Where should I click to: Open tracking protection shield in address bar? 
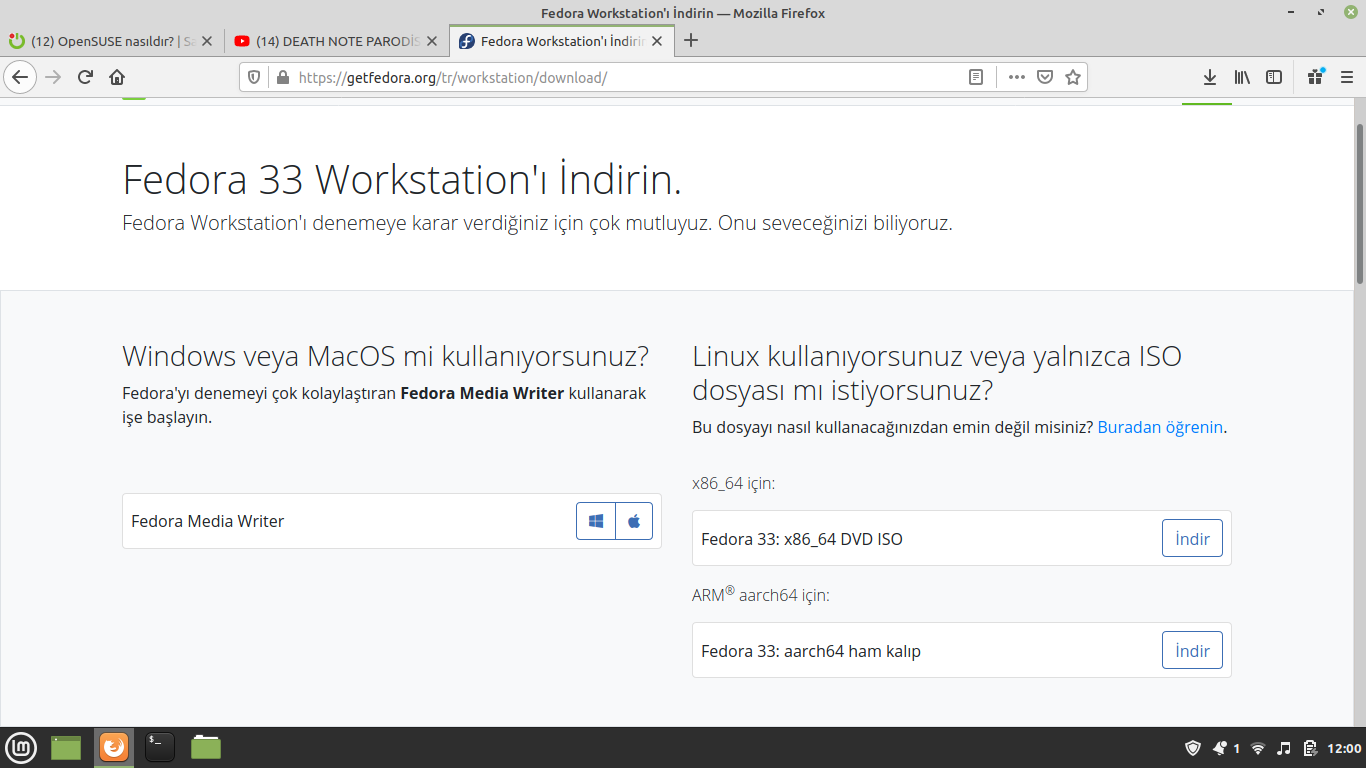coord(254,77)
